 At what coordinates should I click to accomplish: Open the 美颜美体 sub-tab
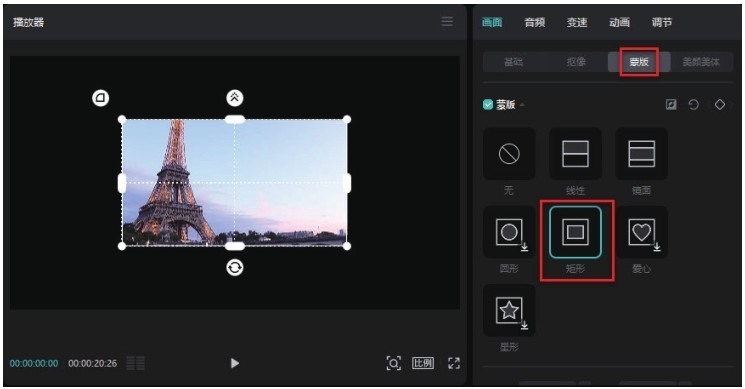pos(701,62)
